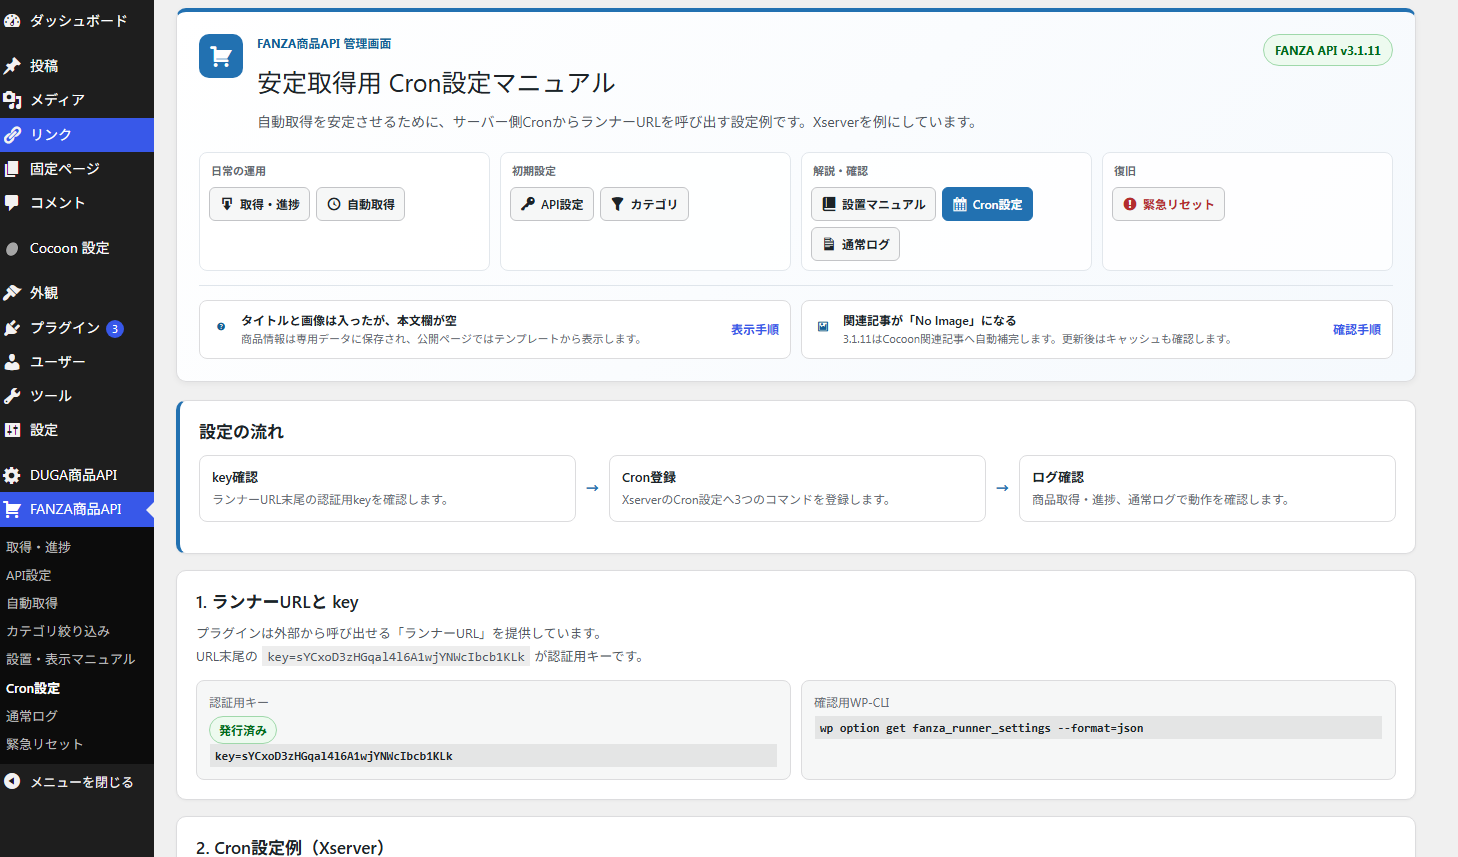Open 外観 menu item
The width and height of the screenshot is (1458, 857).
coord(77,293)
